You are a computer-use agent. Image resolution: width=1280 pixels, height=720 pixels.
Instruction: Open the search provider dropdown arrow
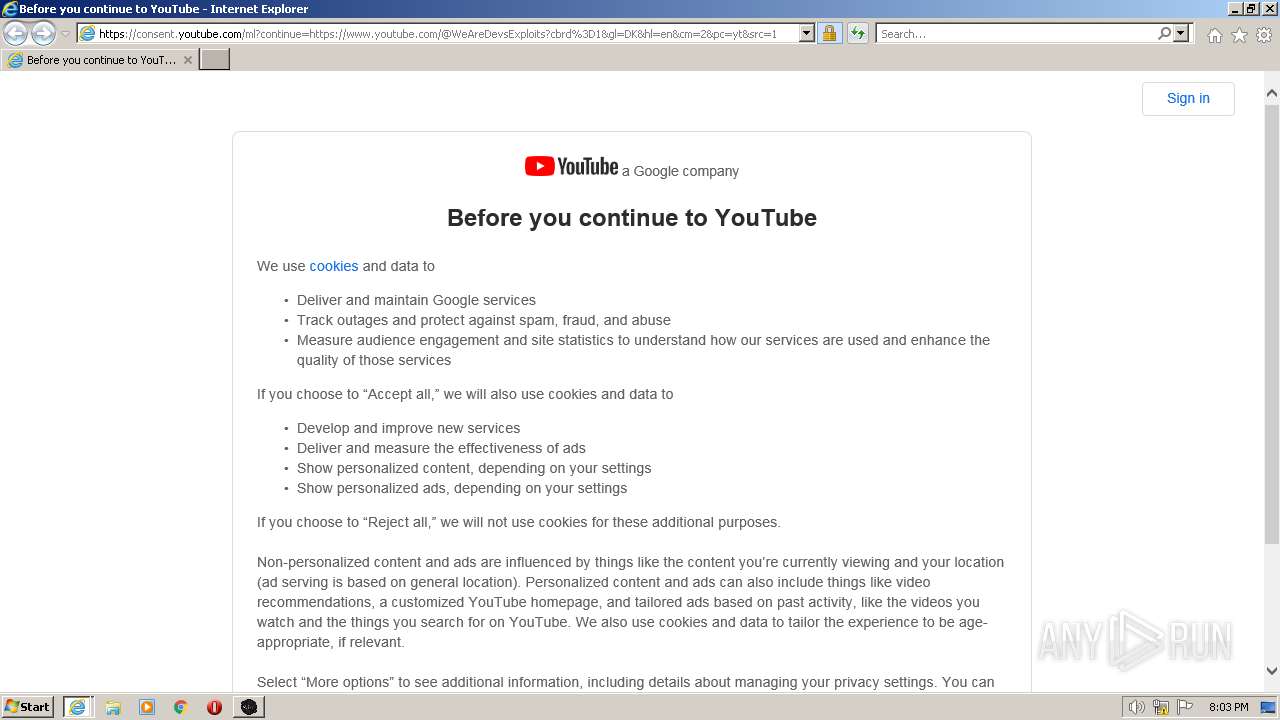(1181, 33)
